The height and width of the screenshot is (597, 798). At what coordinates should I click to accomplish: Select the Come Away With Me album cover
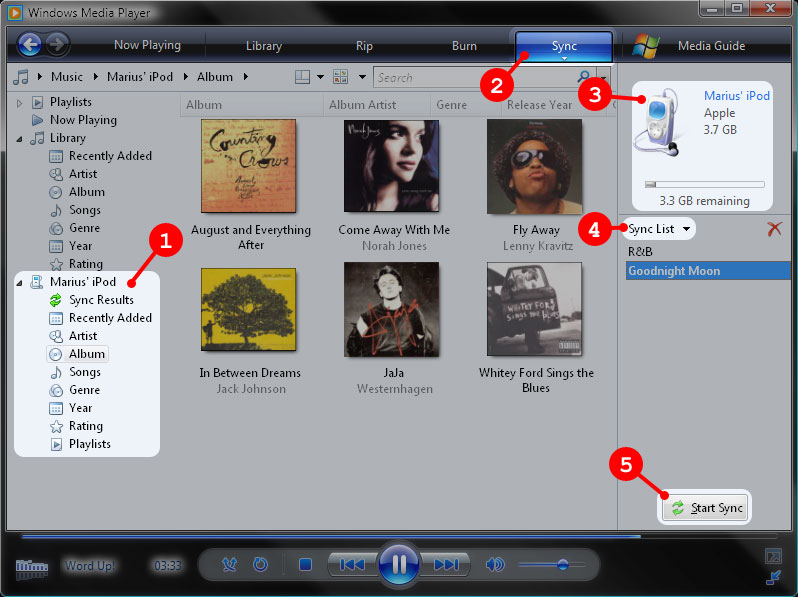pyautogui.click(x=391, y=166)
